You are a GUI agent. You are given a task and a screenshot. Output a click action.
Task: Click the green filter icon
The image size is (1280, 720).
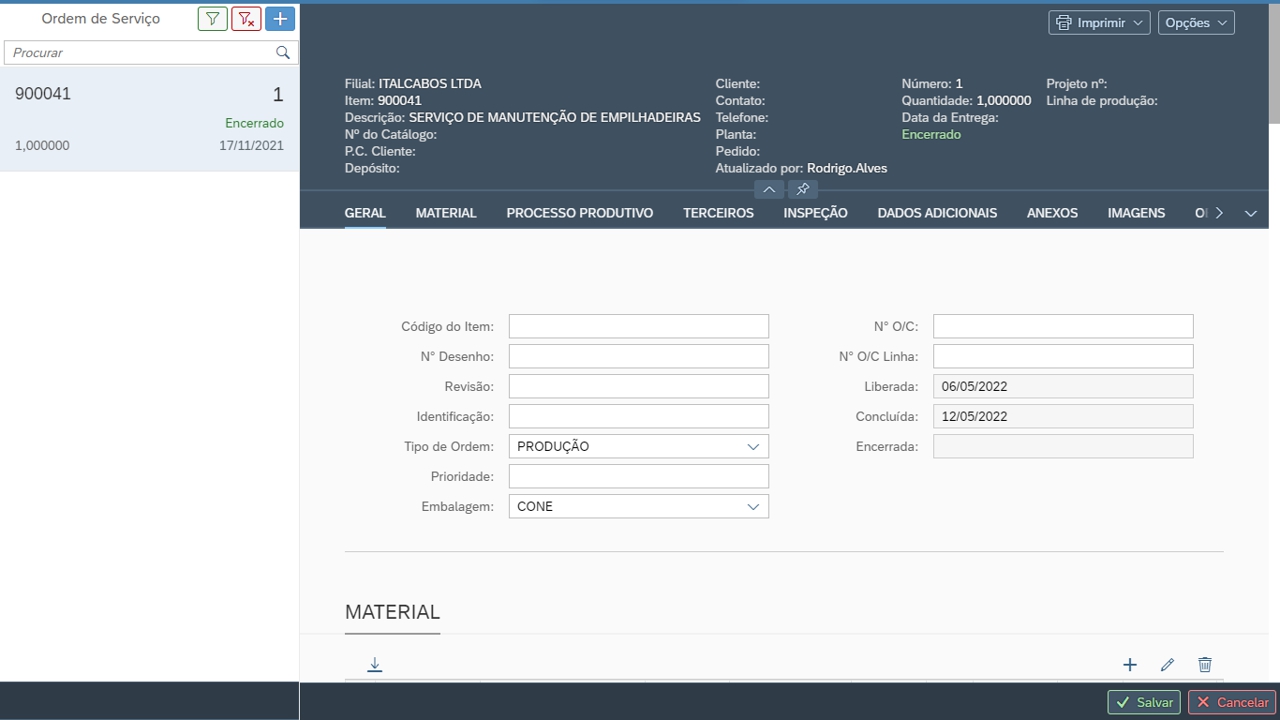(212, 19)
